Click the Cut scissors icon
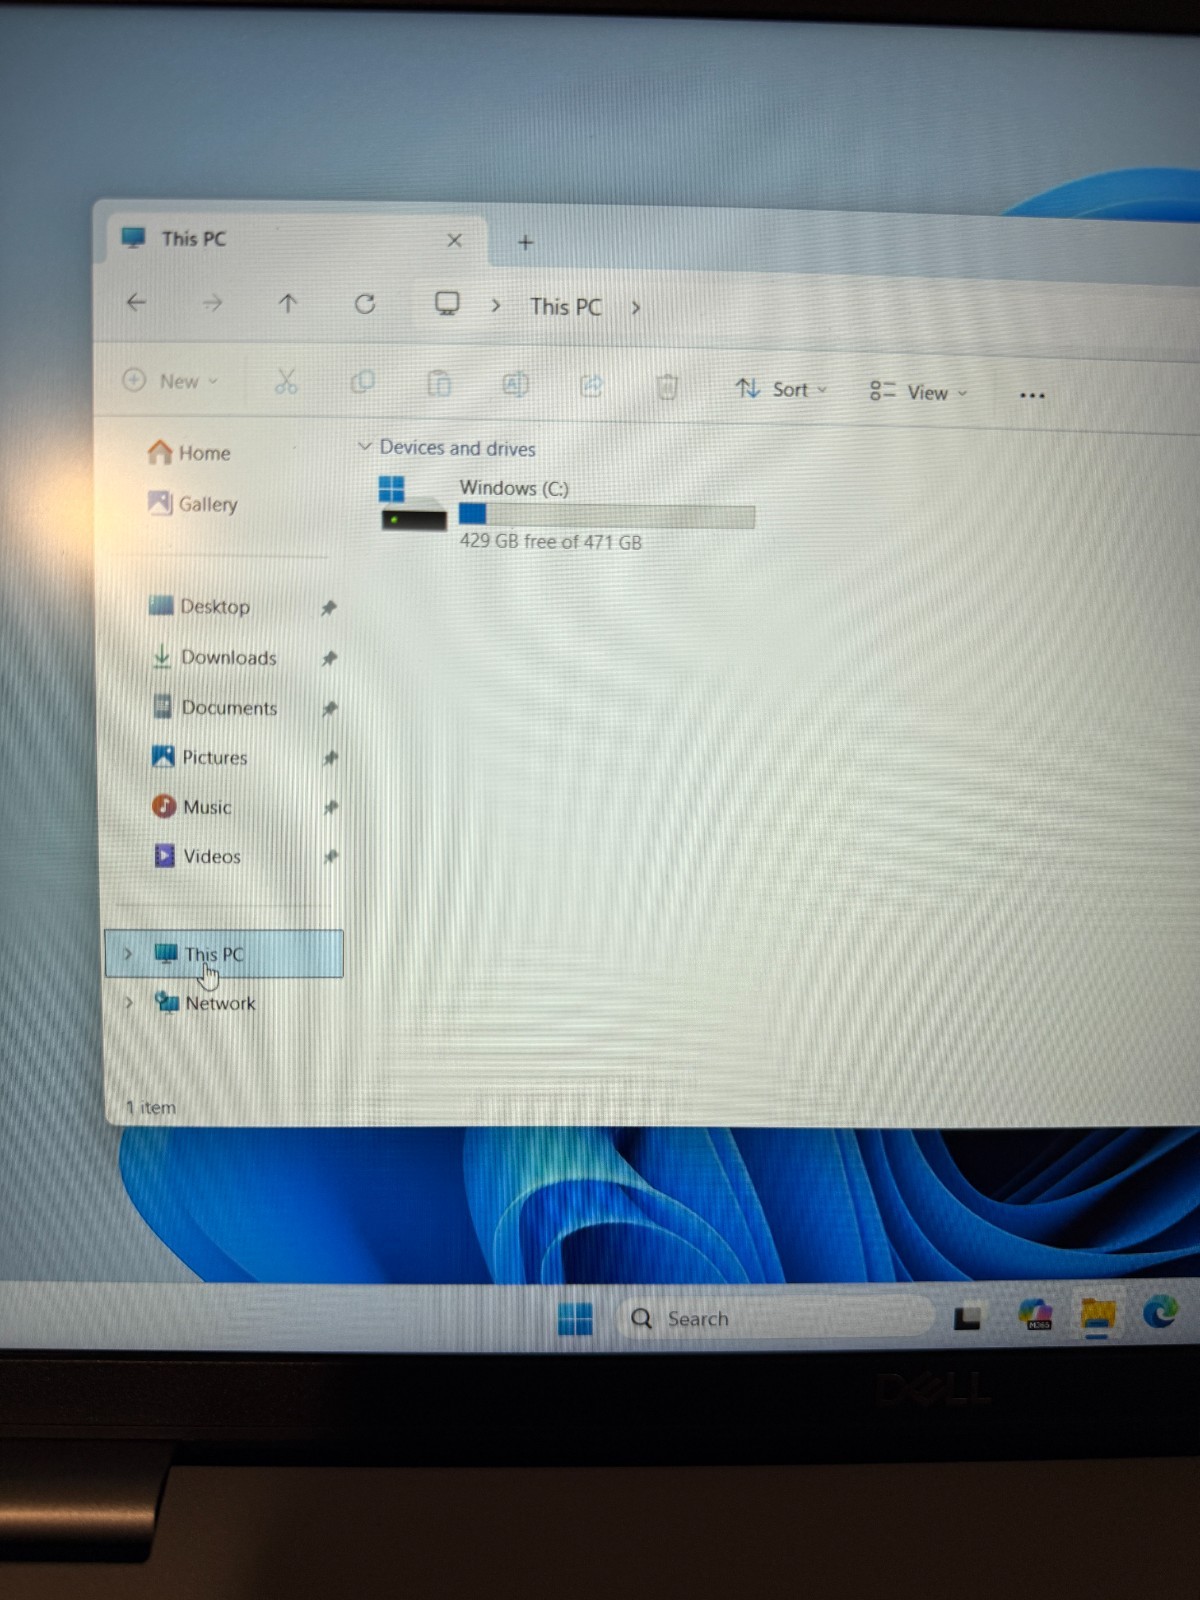 point(286,381)
